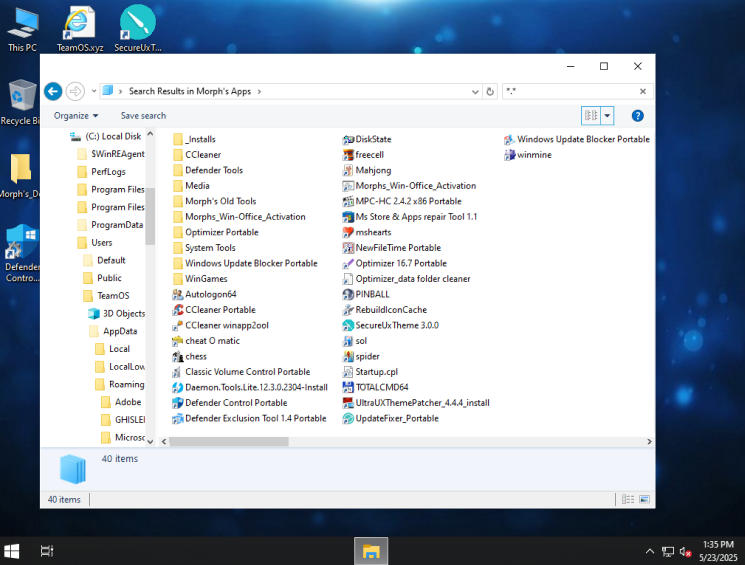Select TeamOS.xyz desktop shortcut
This screenshot has width=745, height=565.
click(80, 29)
